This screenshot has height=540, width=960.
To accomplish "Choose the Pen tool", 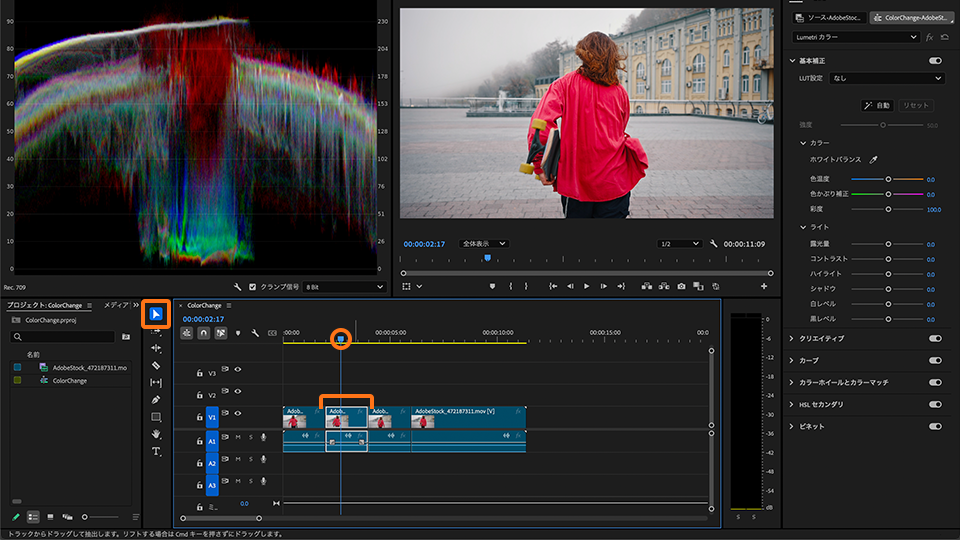I will [x=156, y=399].
